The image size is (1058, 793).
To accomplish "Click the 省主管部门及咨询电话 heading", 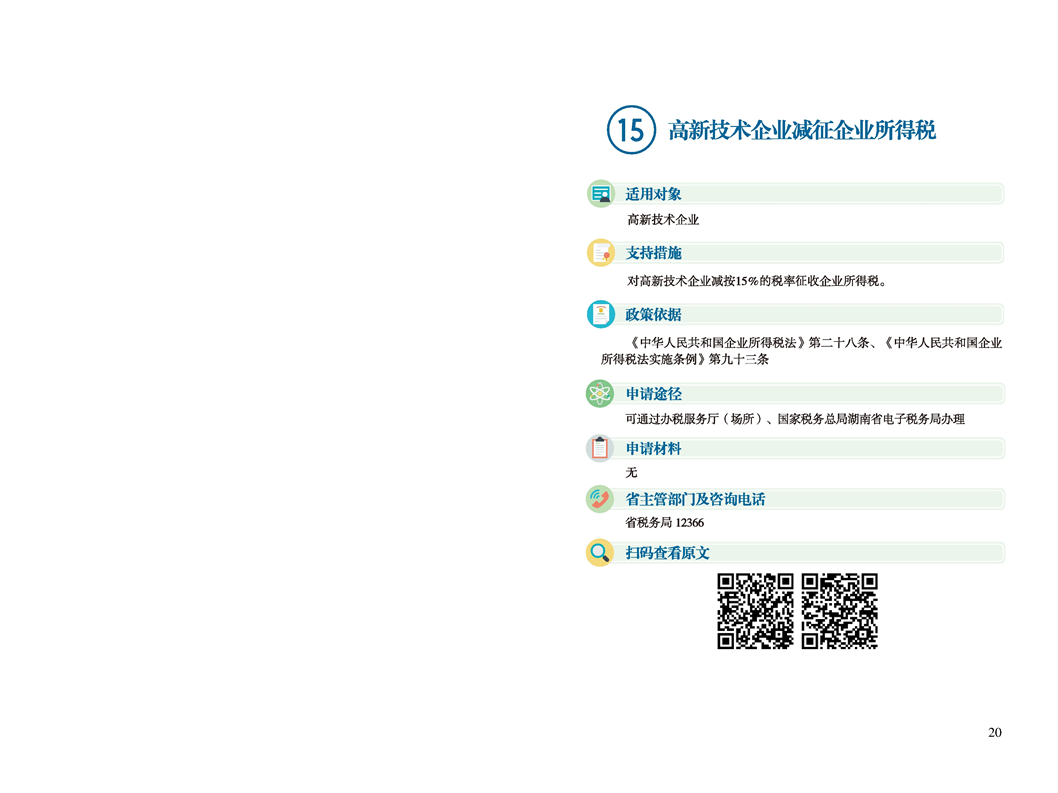I will pyautogui.click(x=695, y=499).
